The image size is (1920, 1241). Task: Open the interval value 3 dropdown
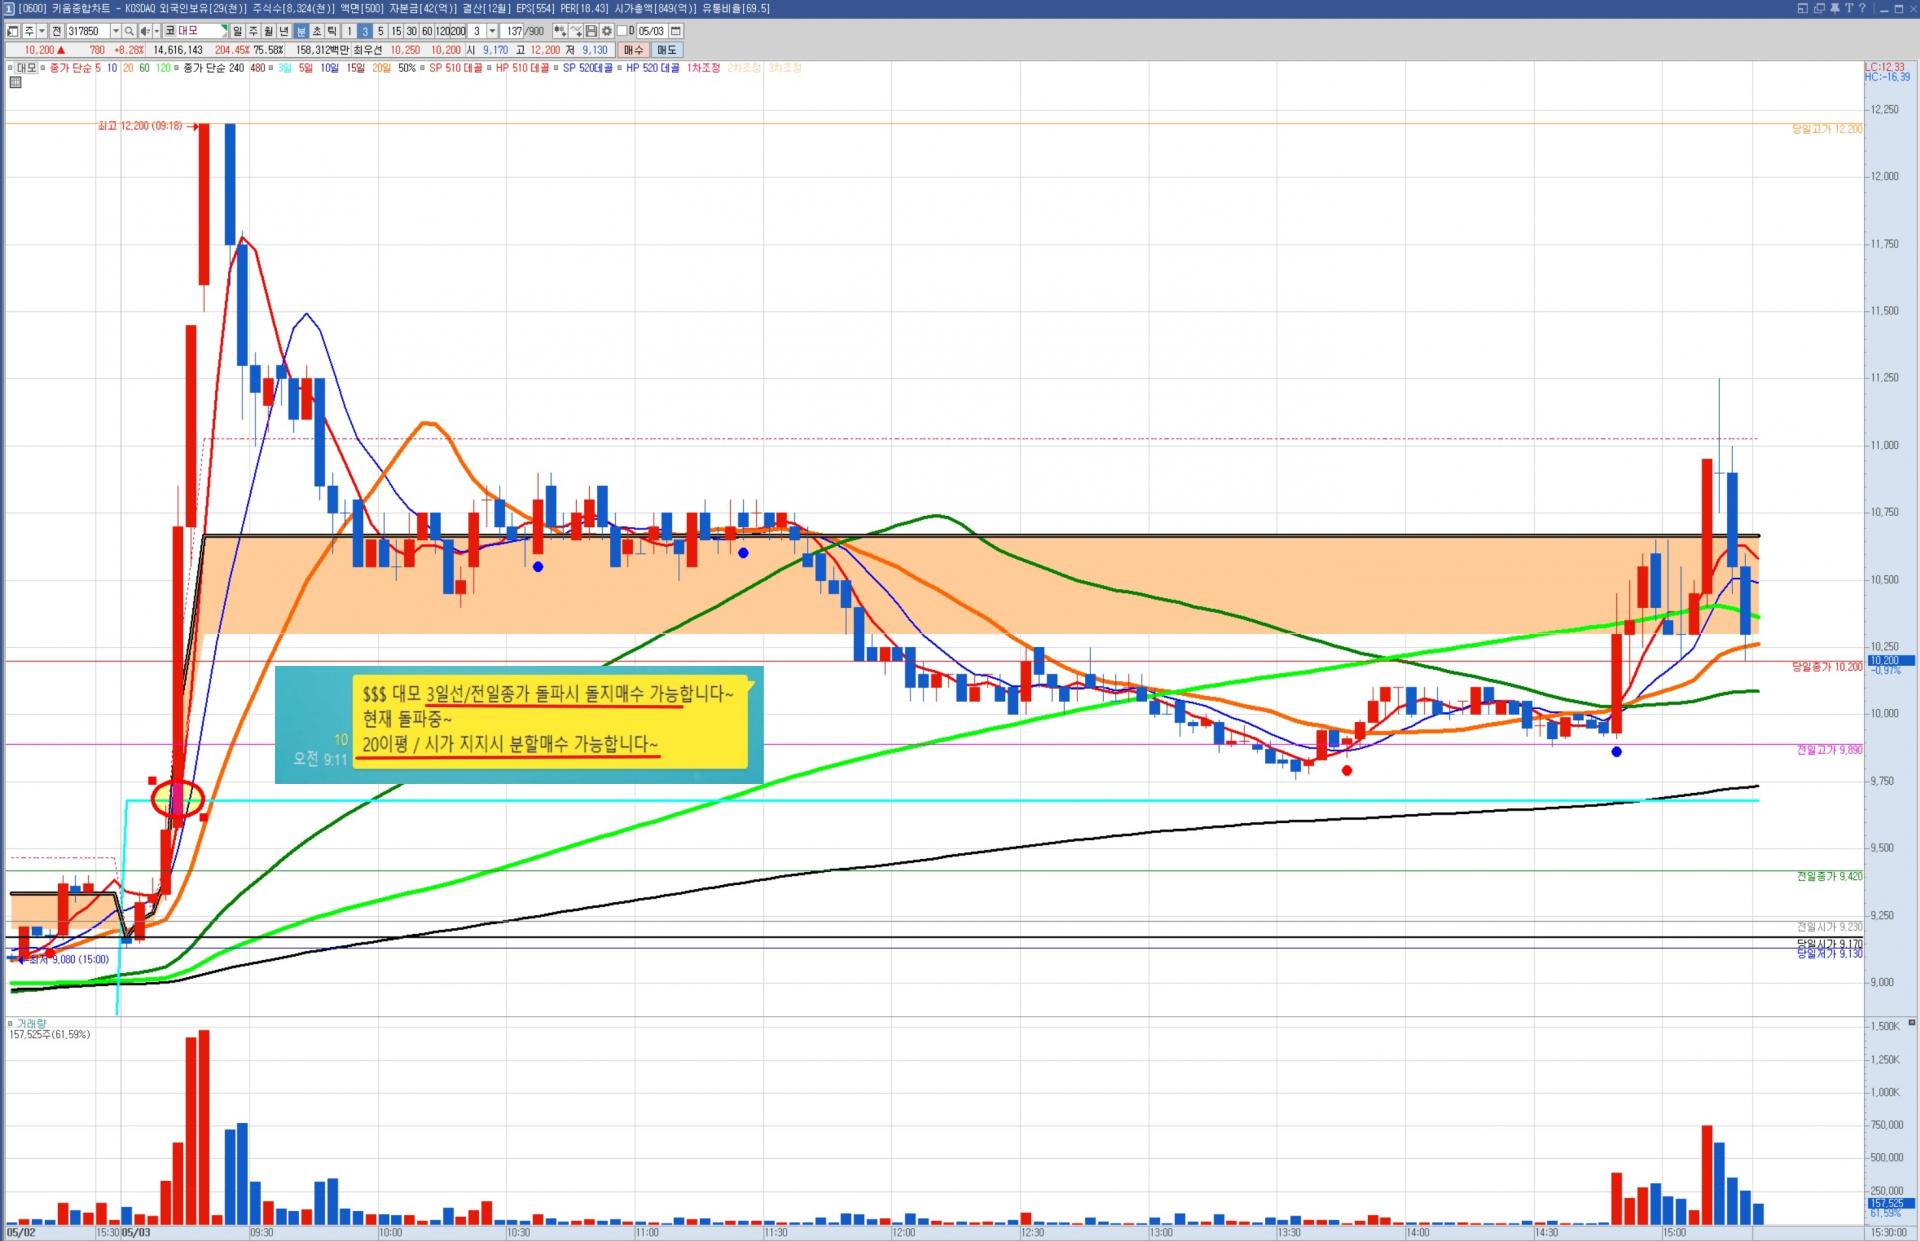(x=492, y=31)
